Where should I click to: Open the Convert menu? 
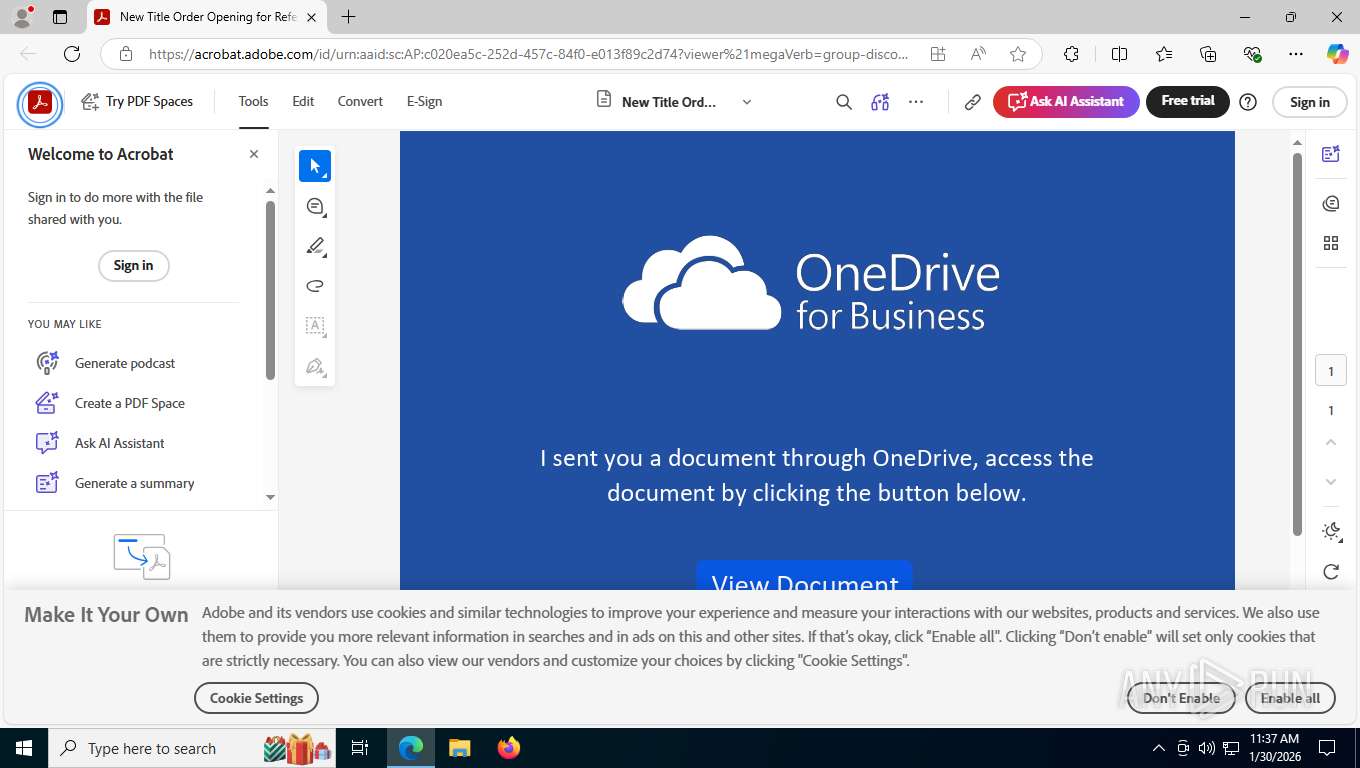pos(360,101)
